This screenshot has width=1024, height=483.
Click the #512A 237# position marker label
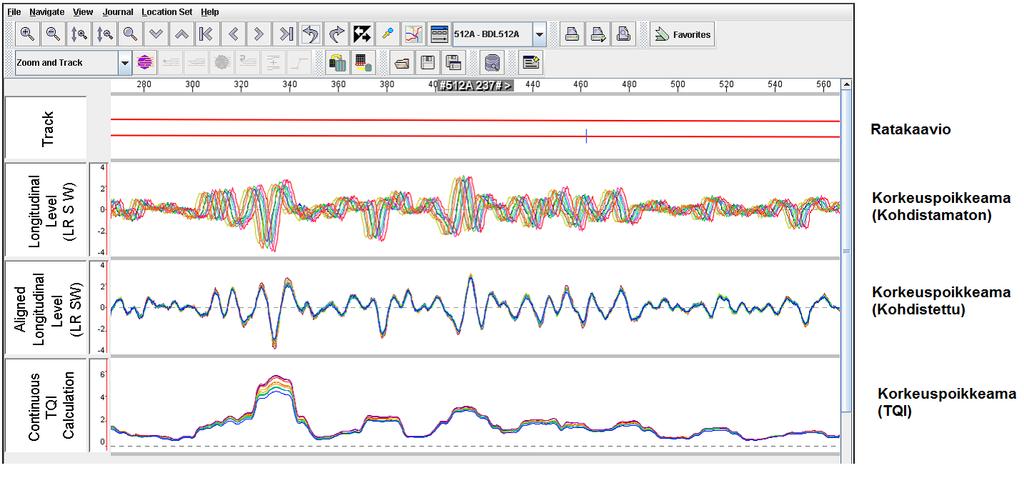[475, 86]
